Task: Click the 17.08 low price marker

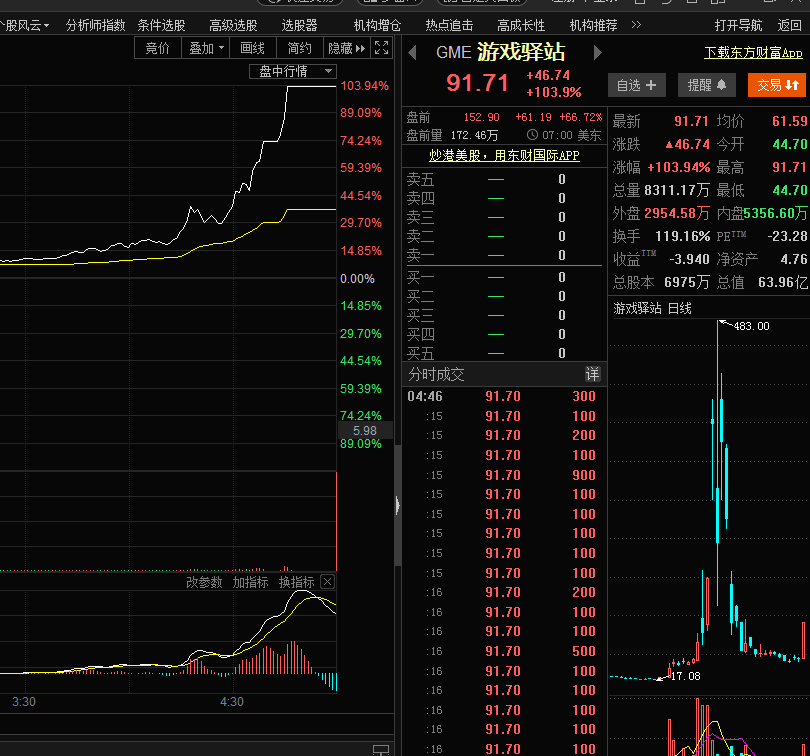Action: pyautogui.click(x=685, y=676)
